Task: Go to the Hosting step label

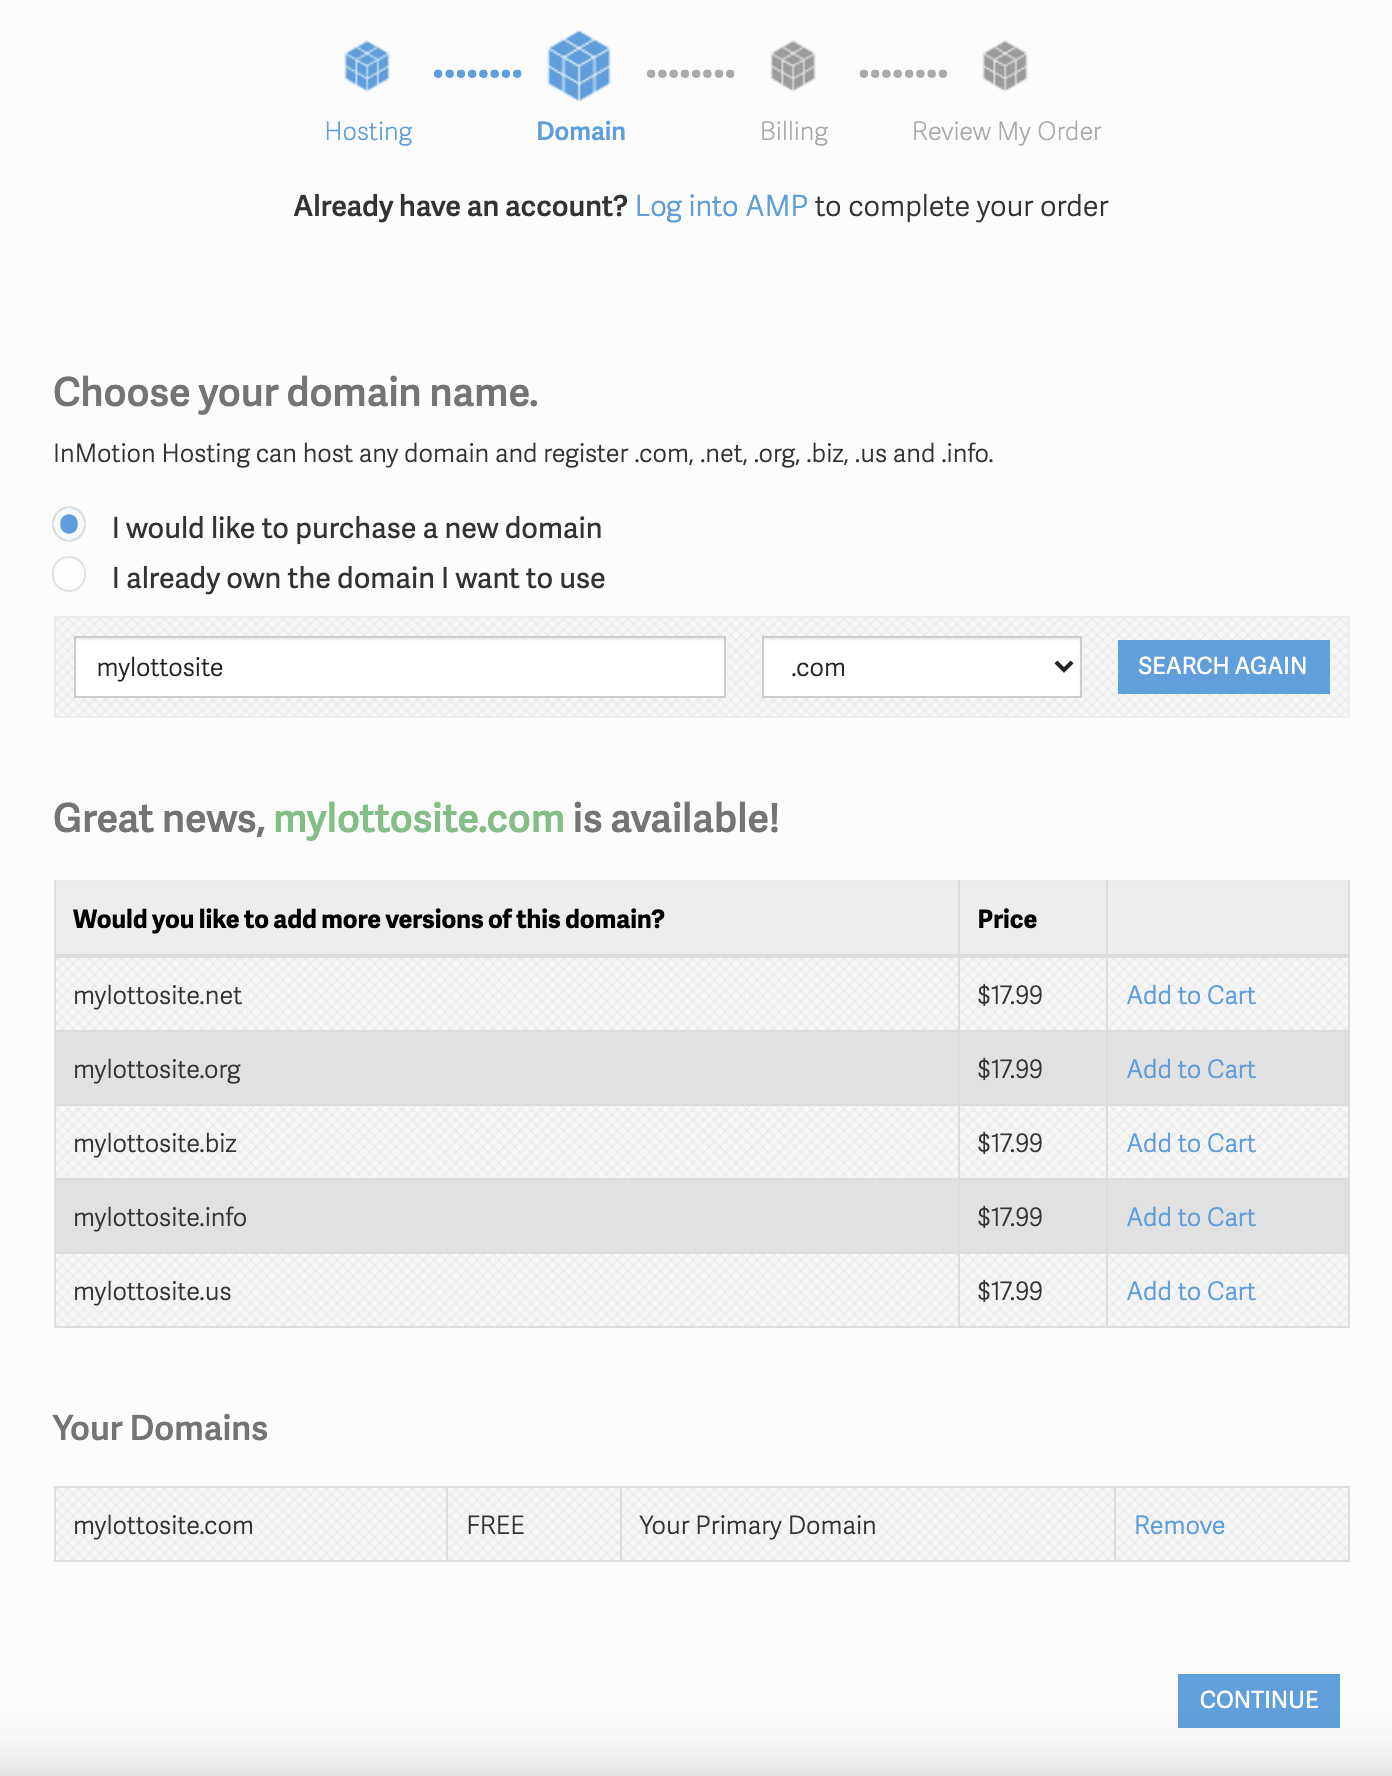Action: click(368, 131)
